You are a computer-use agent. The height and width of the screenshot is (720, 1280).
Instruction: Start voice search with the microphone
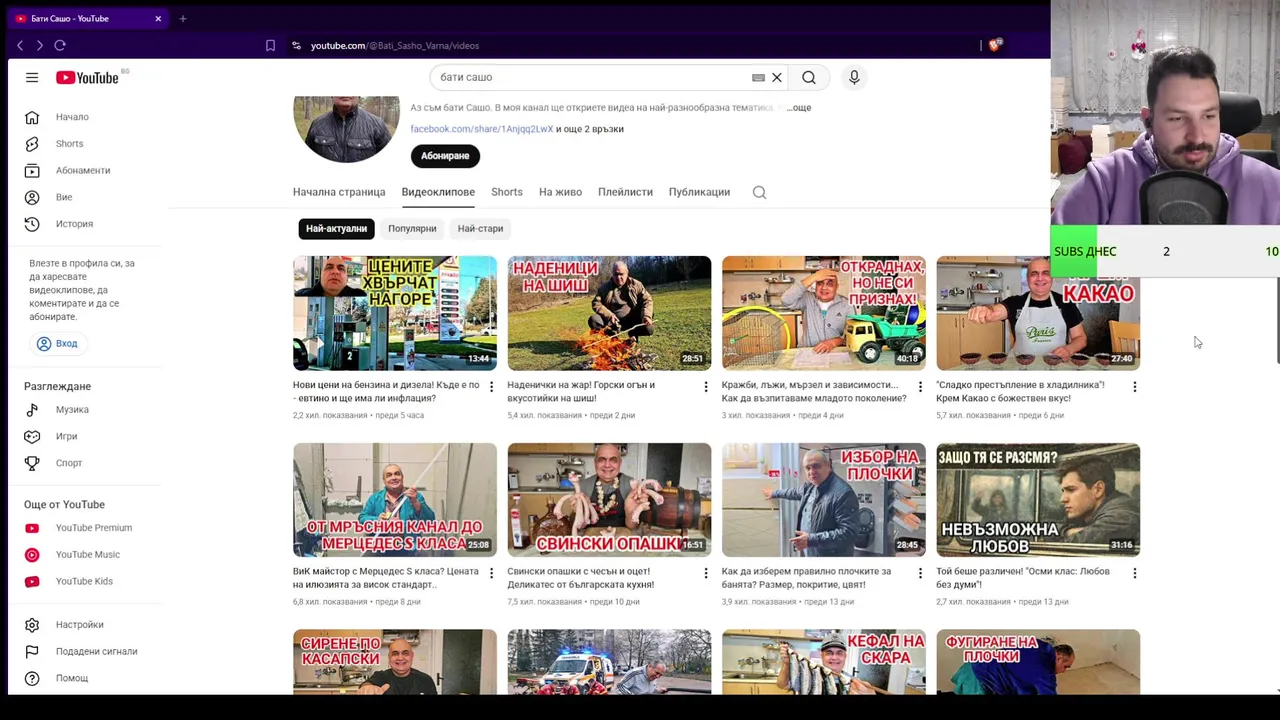(x=854, y=77)
